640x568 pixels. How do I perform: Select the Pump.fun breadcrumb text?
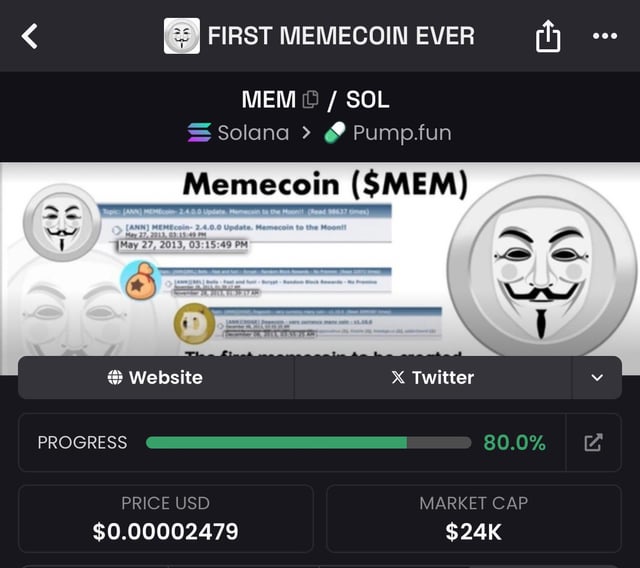tap(402, 133)
